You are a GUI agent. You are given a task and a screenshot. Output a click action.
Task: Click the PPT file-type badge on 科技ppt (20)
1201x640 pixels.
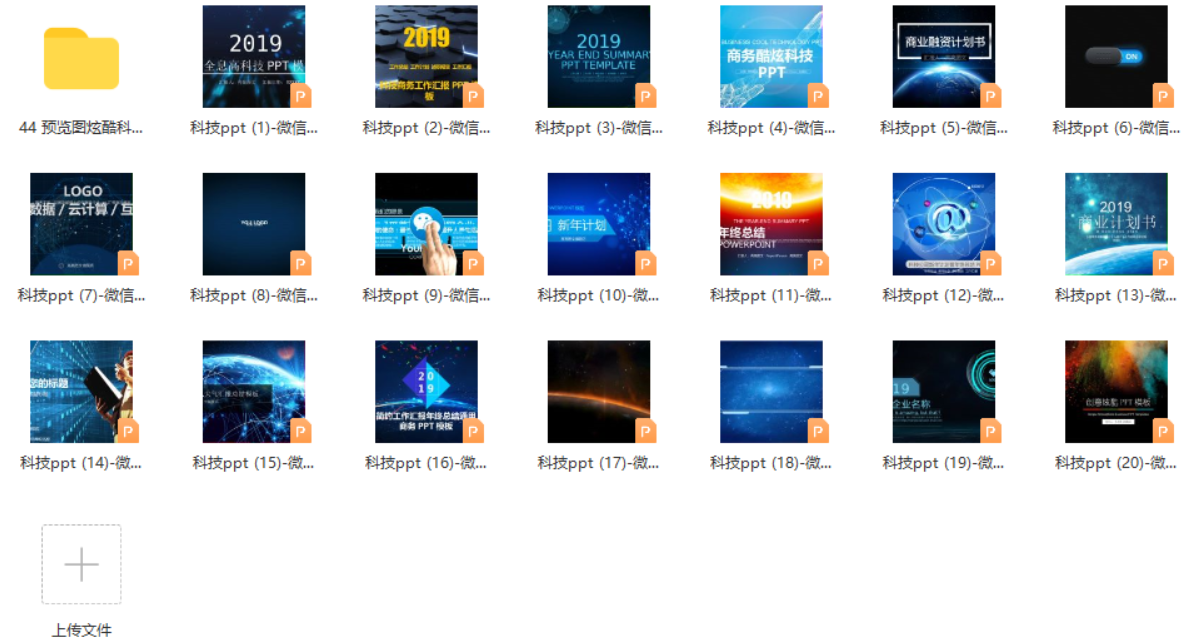coord(1164,431)
